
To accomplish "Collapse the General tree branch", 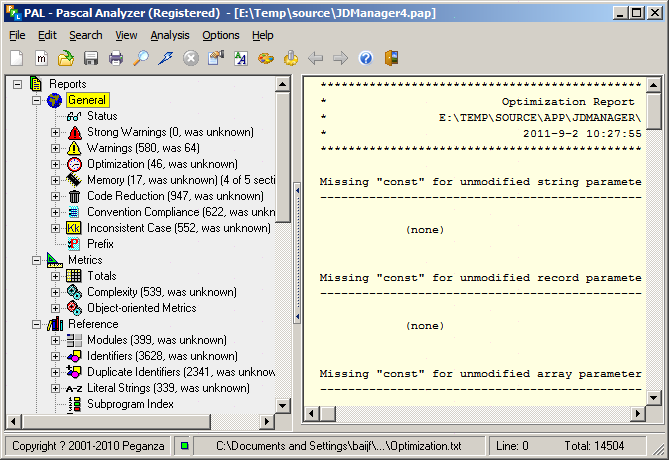I will (37, 100).
